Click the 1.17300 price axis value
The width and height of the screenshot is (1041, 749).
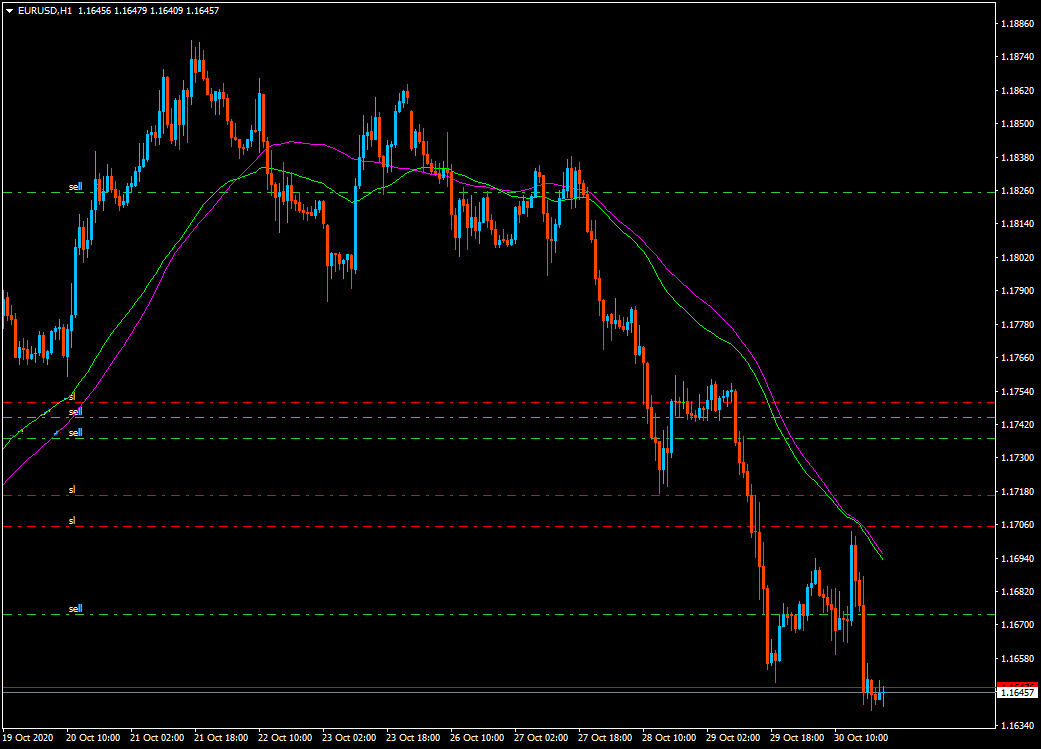pos(1017,458)
